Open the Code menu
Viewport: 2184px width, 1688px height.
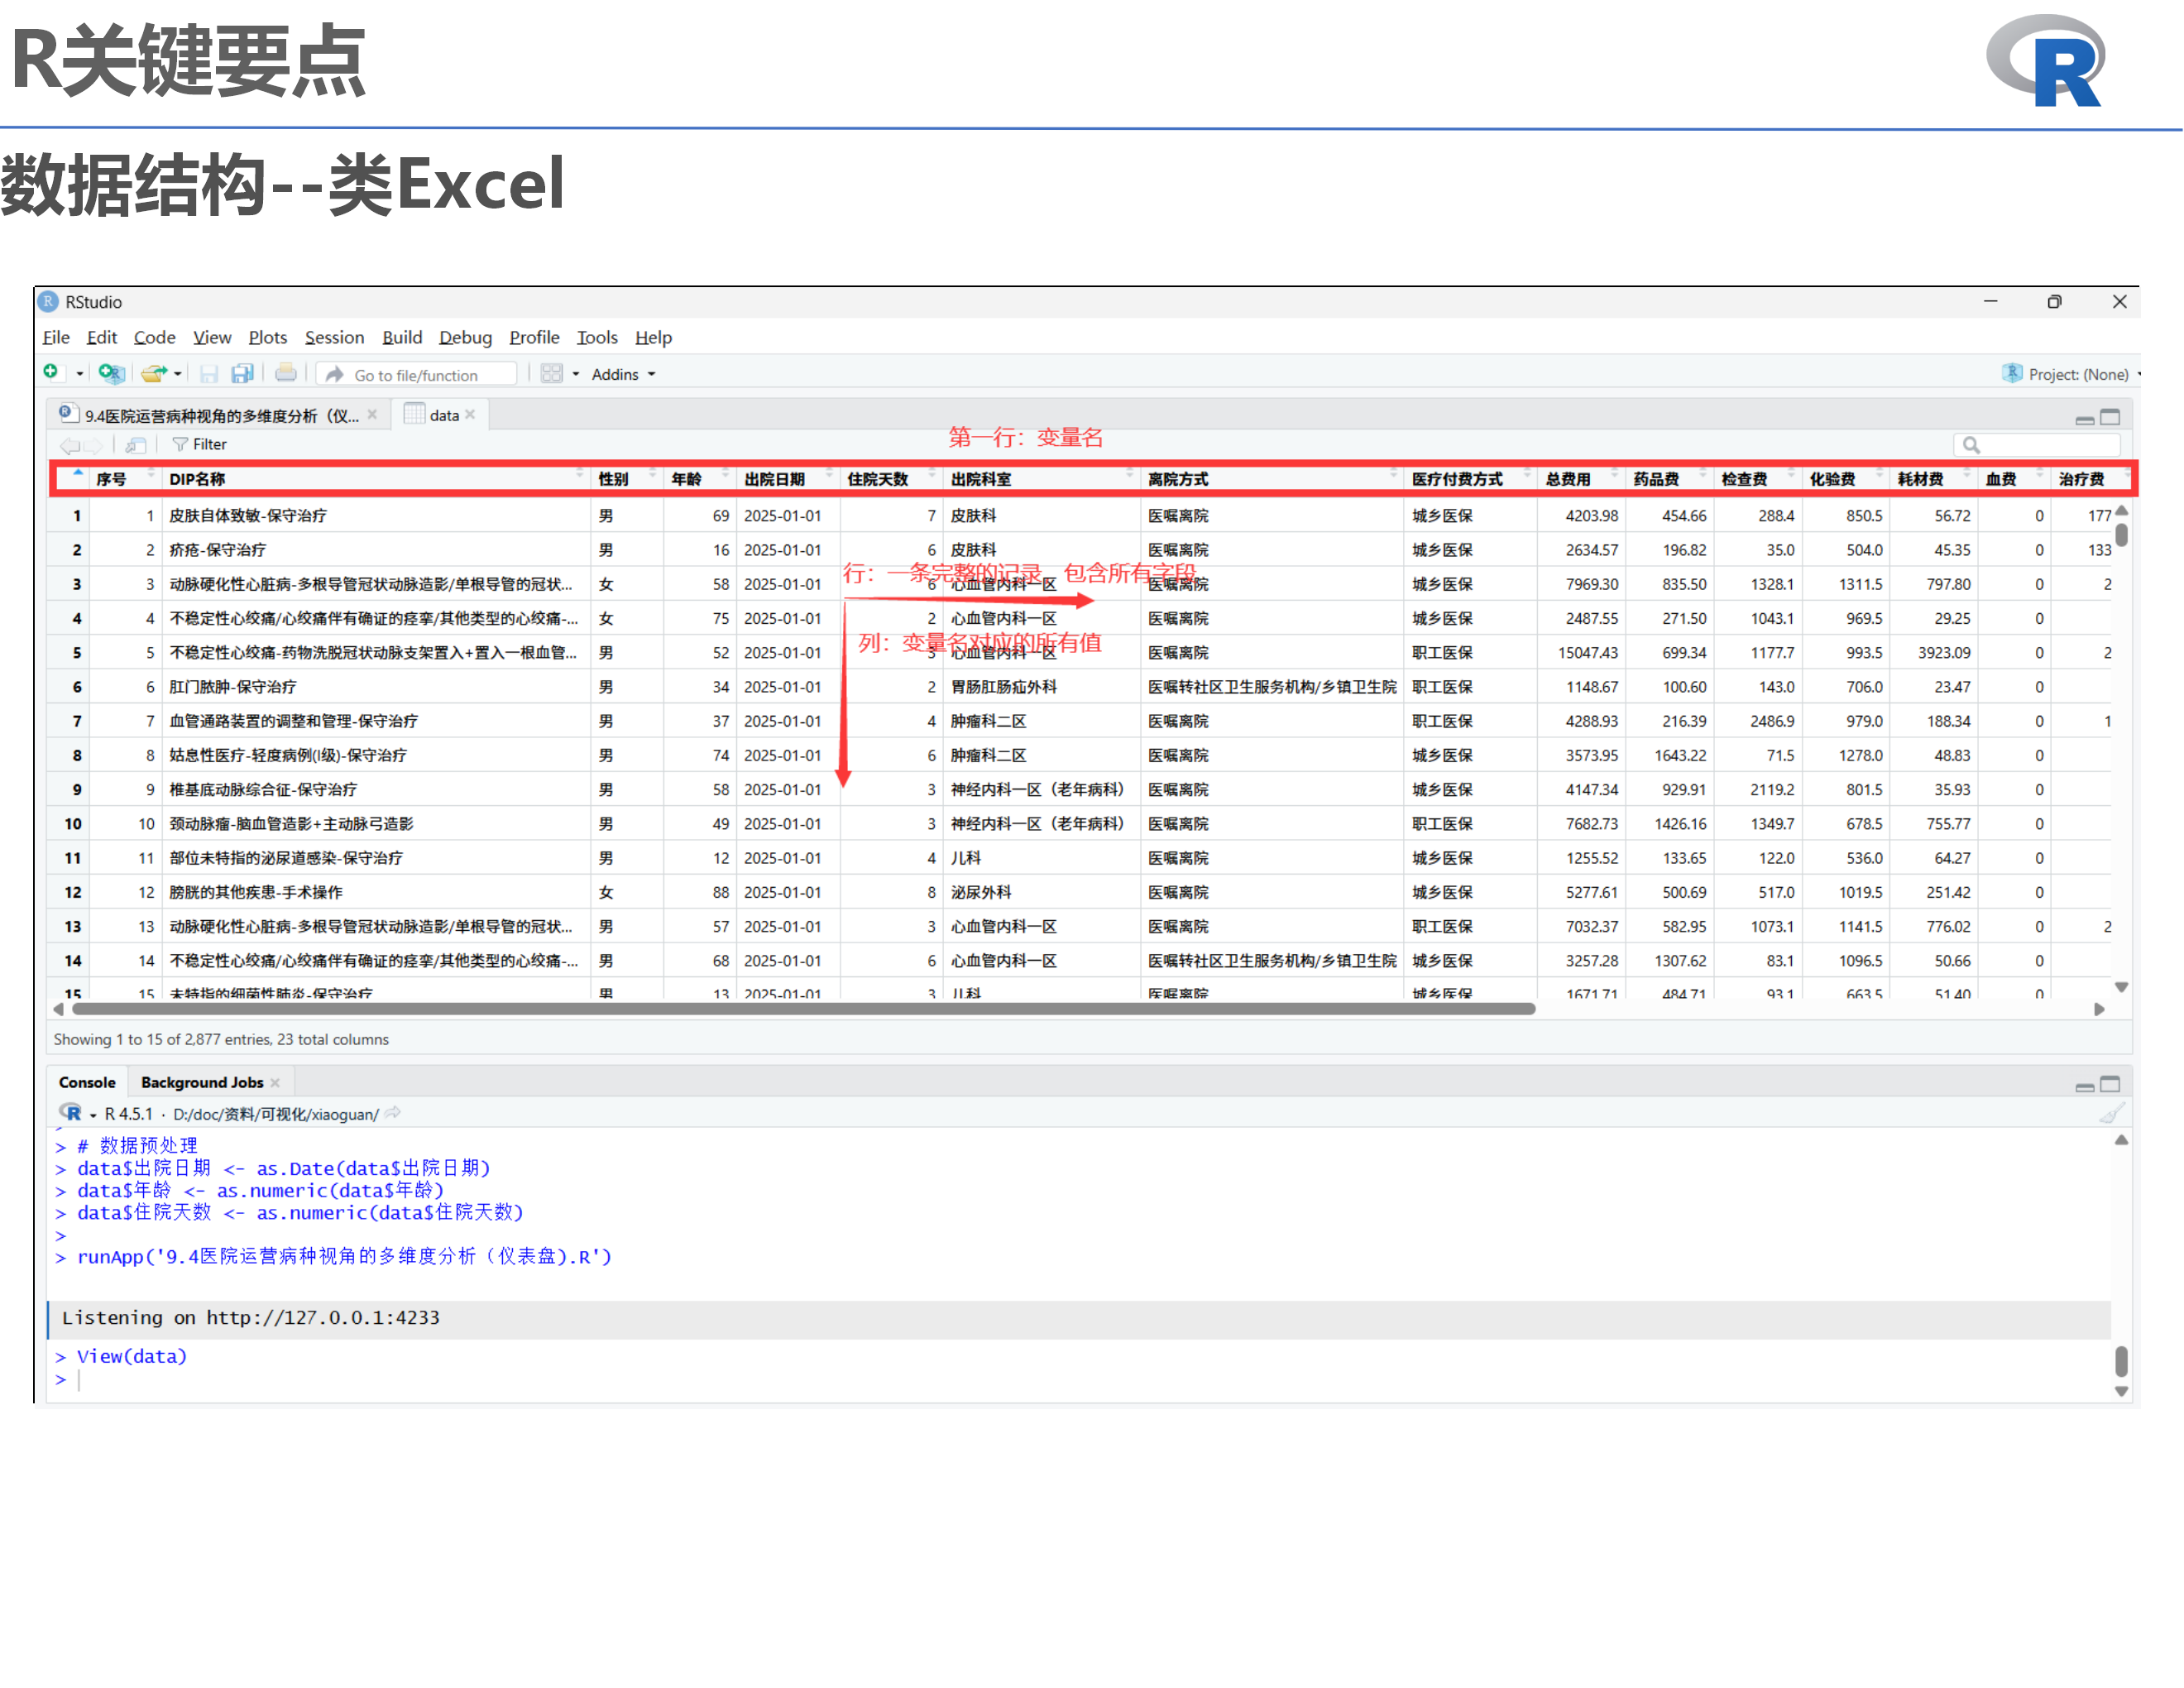(154, 337)
